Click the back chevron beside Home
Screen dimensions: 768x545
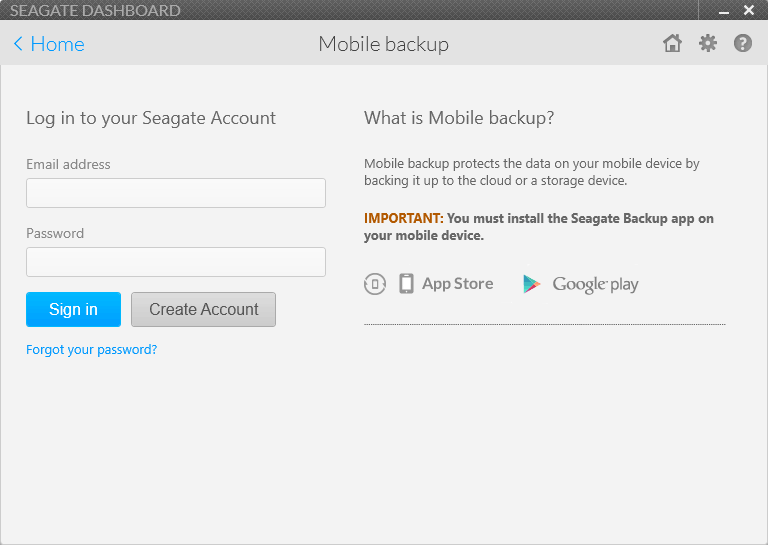coord(18,44)
